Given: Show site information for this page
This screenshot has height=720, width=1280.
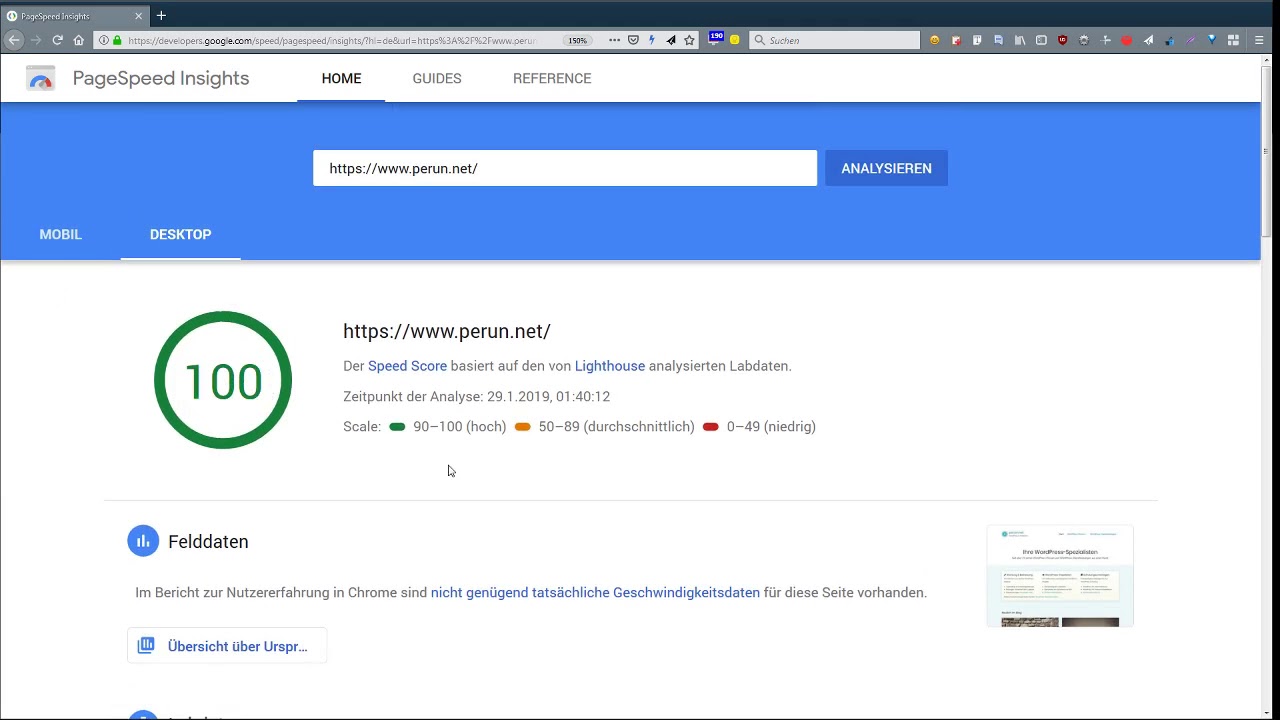Looking at the screenshot, I should pyautogui.click(x=104, y=40).
